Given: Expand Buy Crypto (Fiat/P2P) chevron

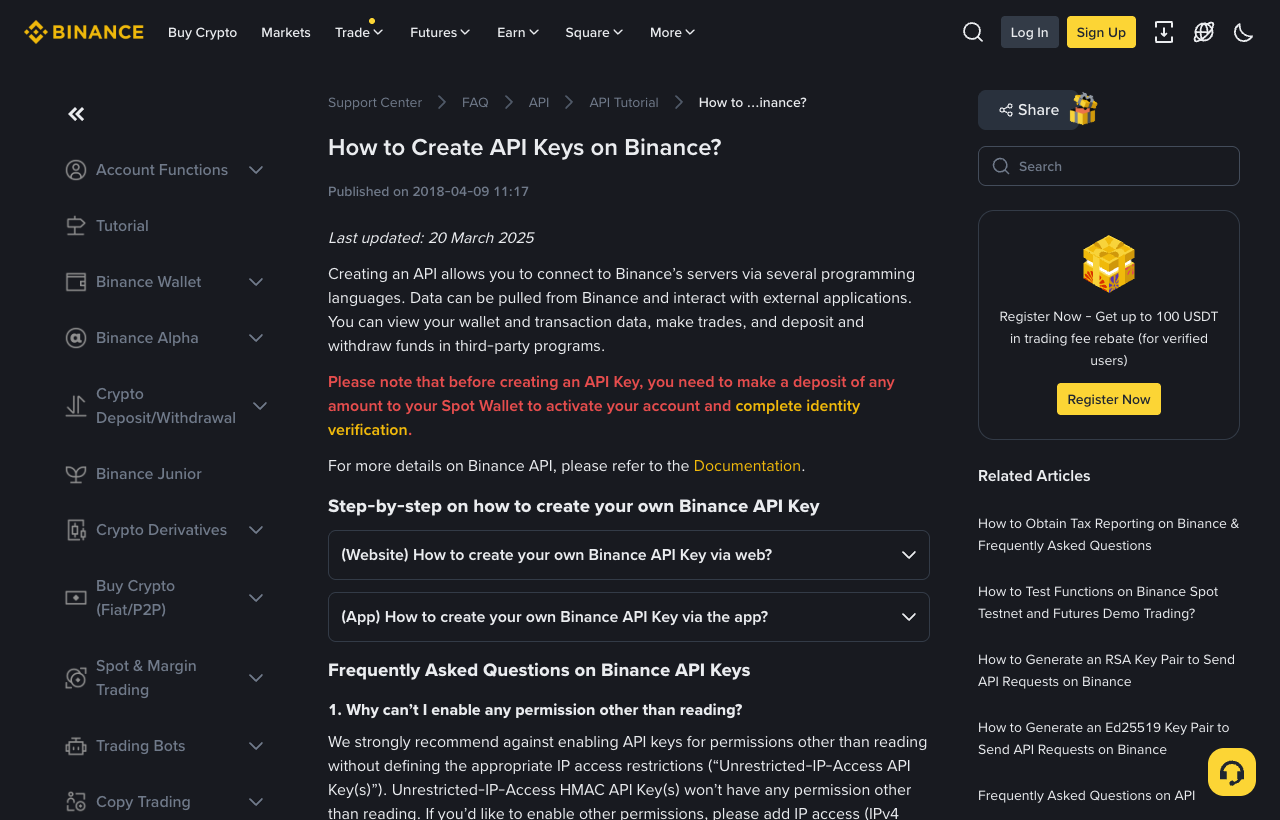Looking at the screenshot, I should coord(256,598).
